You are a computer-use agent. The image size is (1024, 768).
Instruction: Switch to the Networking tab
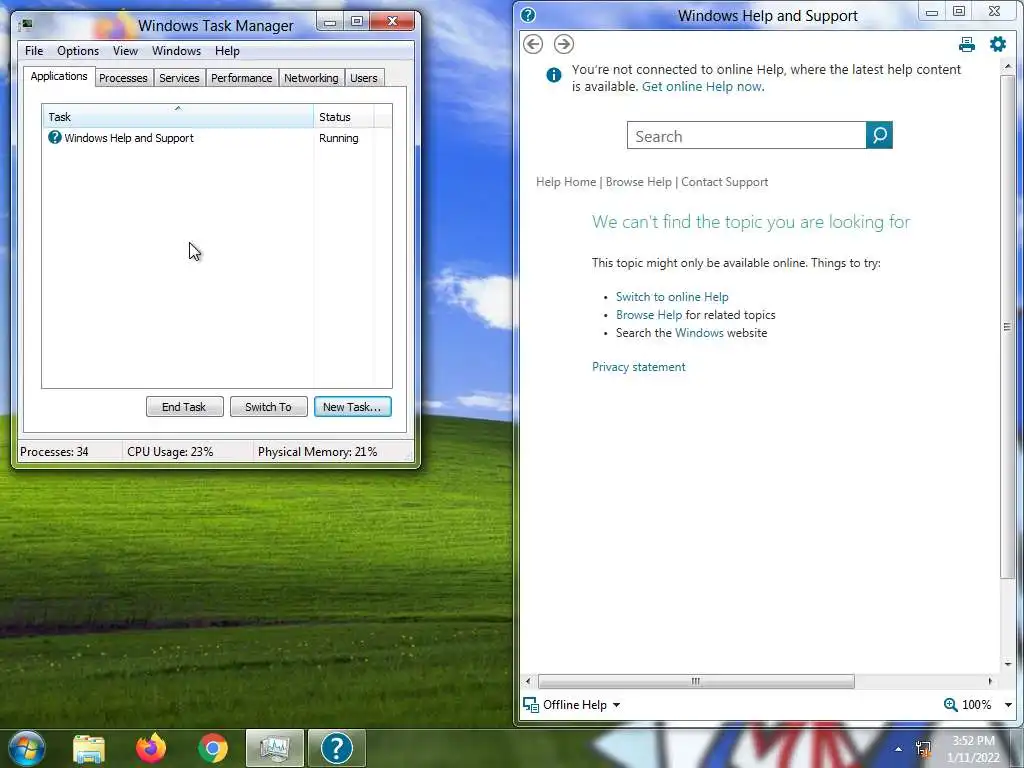click(311, 78)
